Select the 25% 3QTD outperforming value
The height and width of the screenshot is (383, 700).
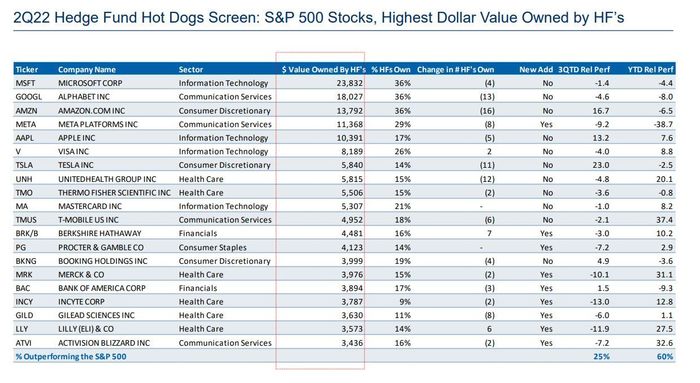tap(601, 357)
